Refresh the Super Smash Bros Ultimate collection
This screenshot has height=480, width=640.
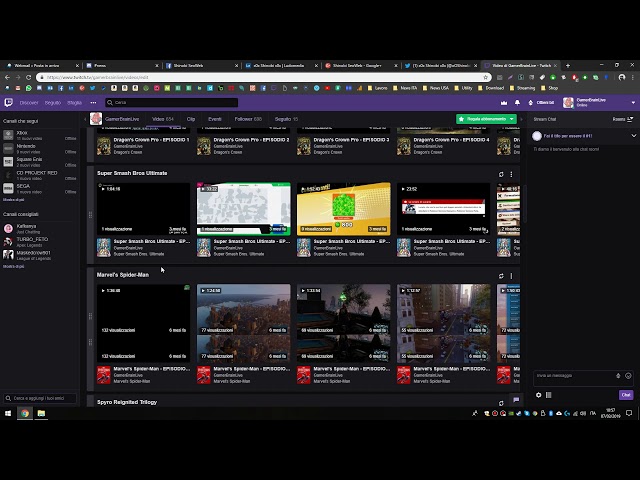(x=501, y=174)
